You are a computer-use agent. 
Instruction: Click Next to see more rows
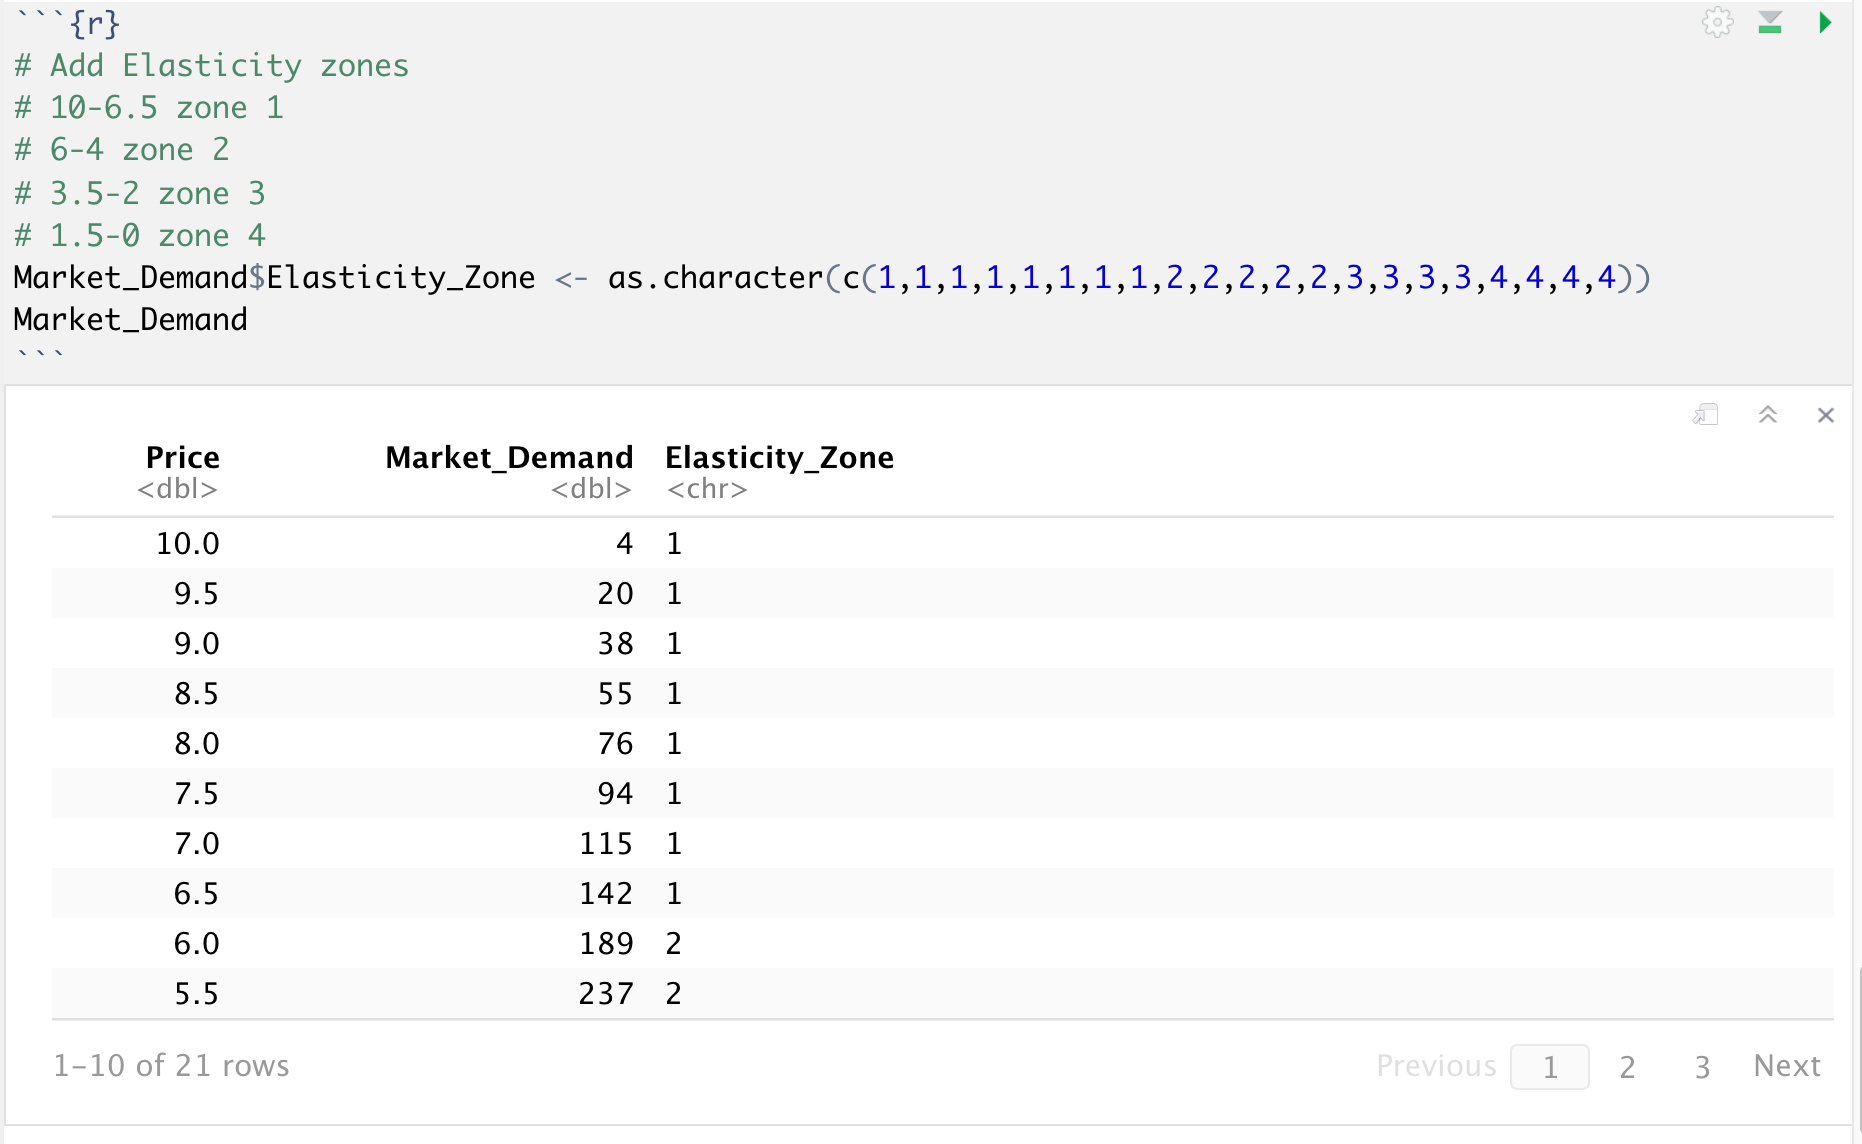1787,1066
